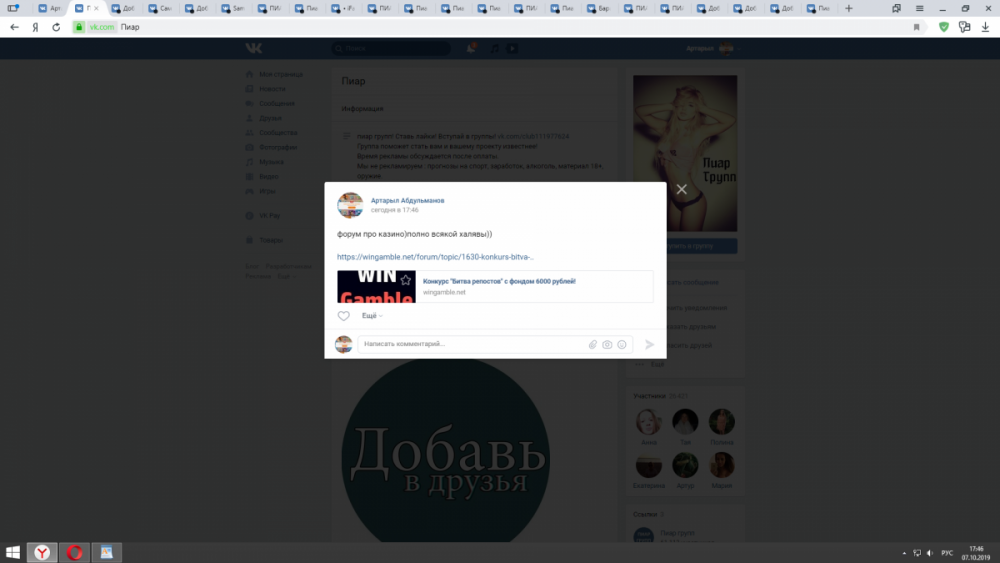Open the Windows Start button
Image resolution: width=1000 pixels, height=563 pixels.
point(13,552)
